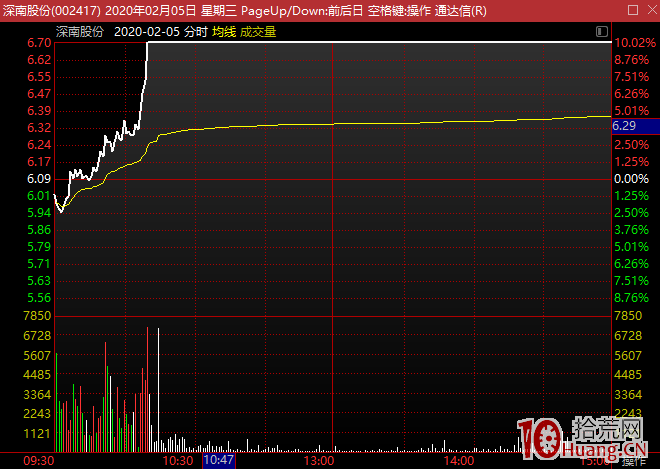
Task: Click the 6.01 price axis label
Action: (39, 196)
